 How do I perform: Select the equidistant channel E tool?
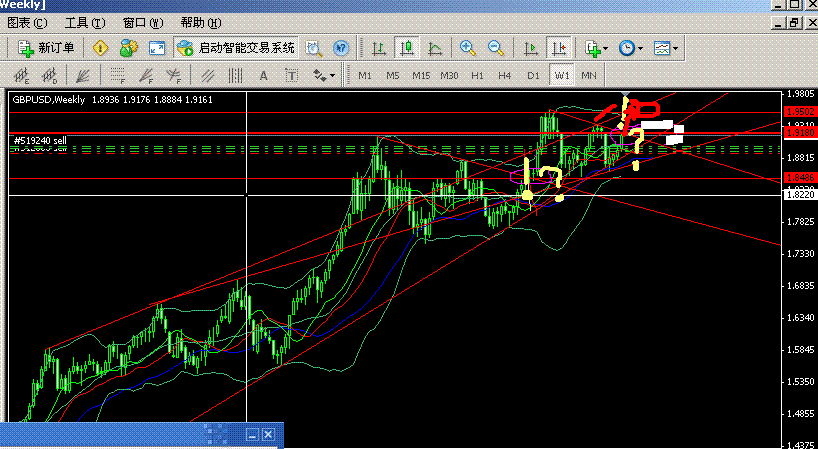(x=21, y=76)
